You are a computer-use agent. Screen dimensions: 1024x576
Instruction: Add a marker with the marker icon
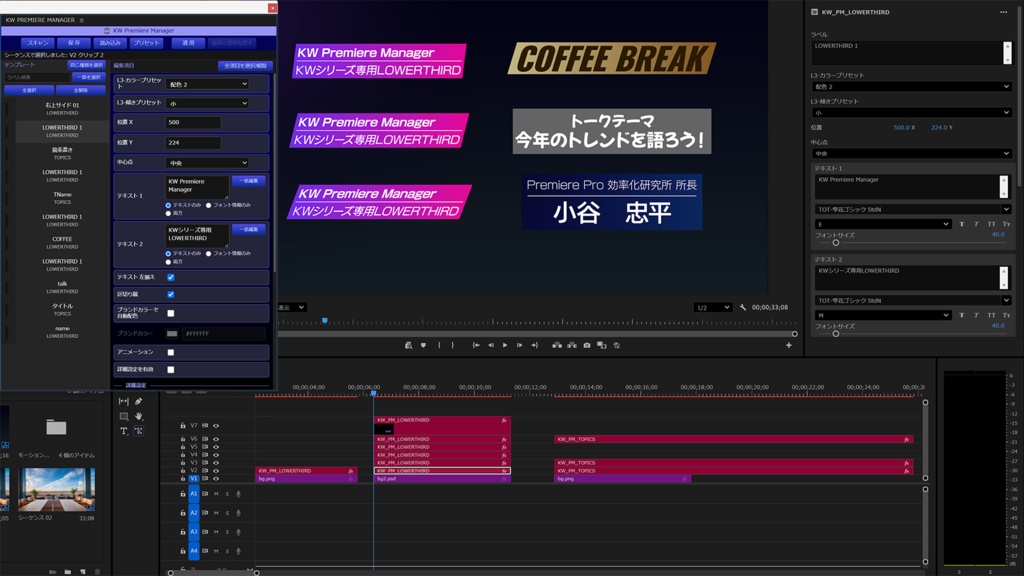click(x=423, y=345)
